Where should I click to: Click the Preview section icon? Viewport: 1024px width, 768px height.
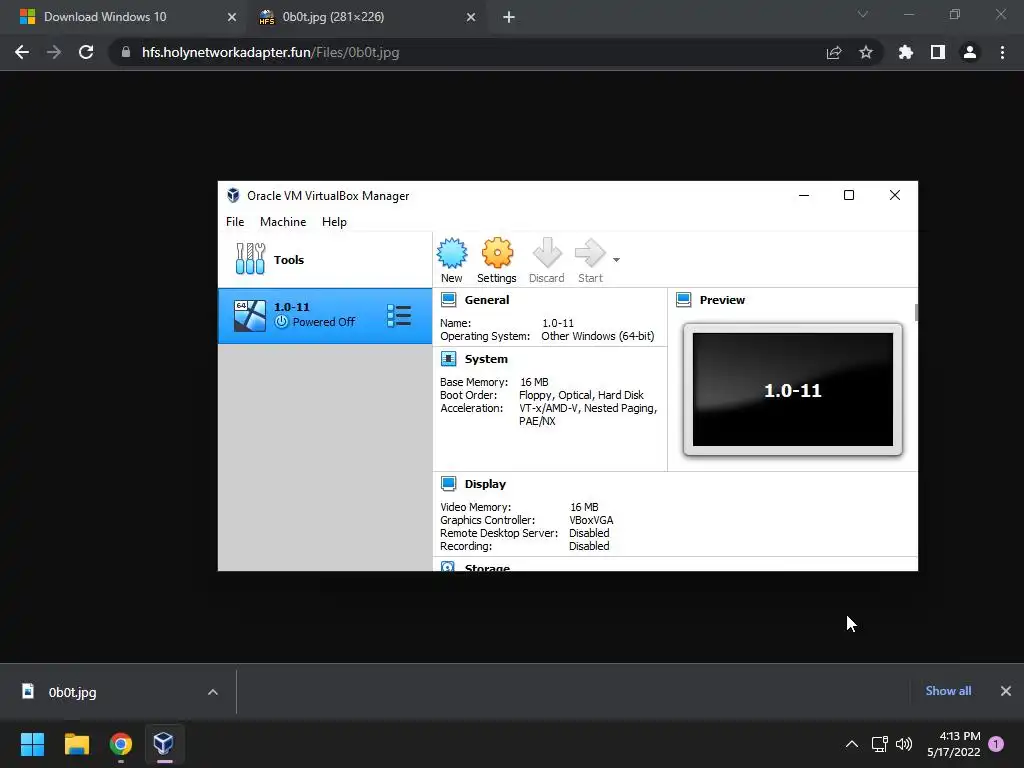(684, 300)
